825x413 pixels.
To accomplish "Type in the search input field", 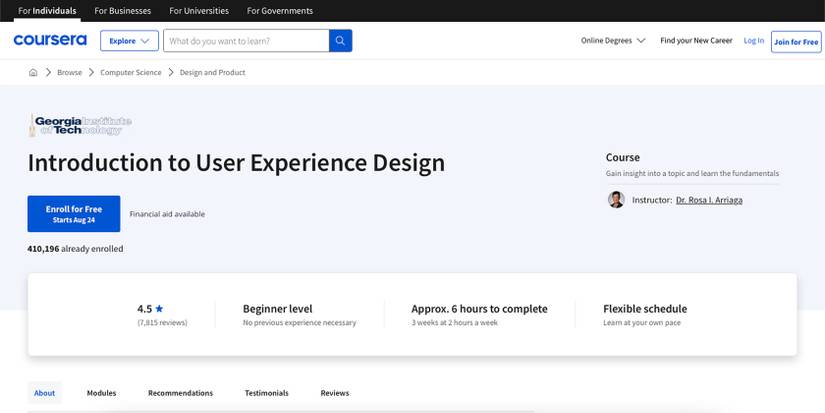I will pos(246,41).
